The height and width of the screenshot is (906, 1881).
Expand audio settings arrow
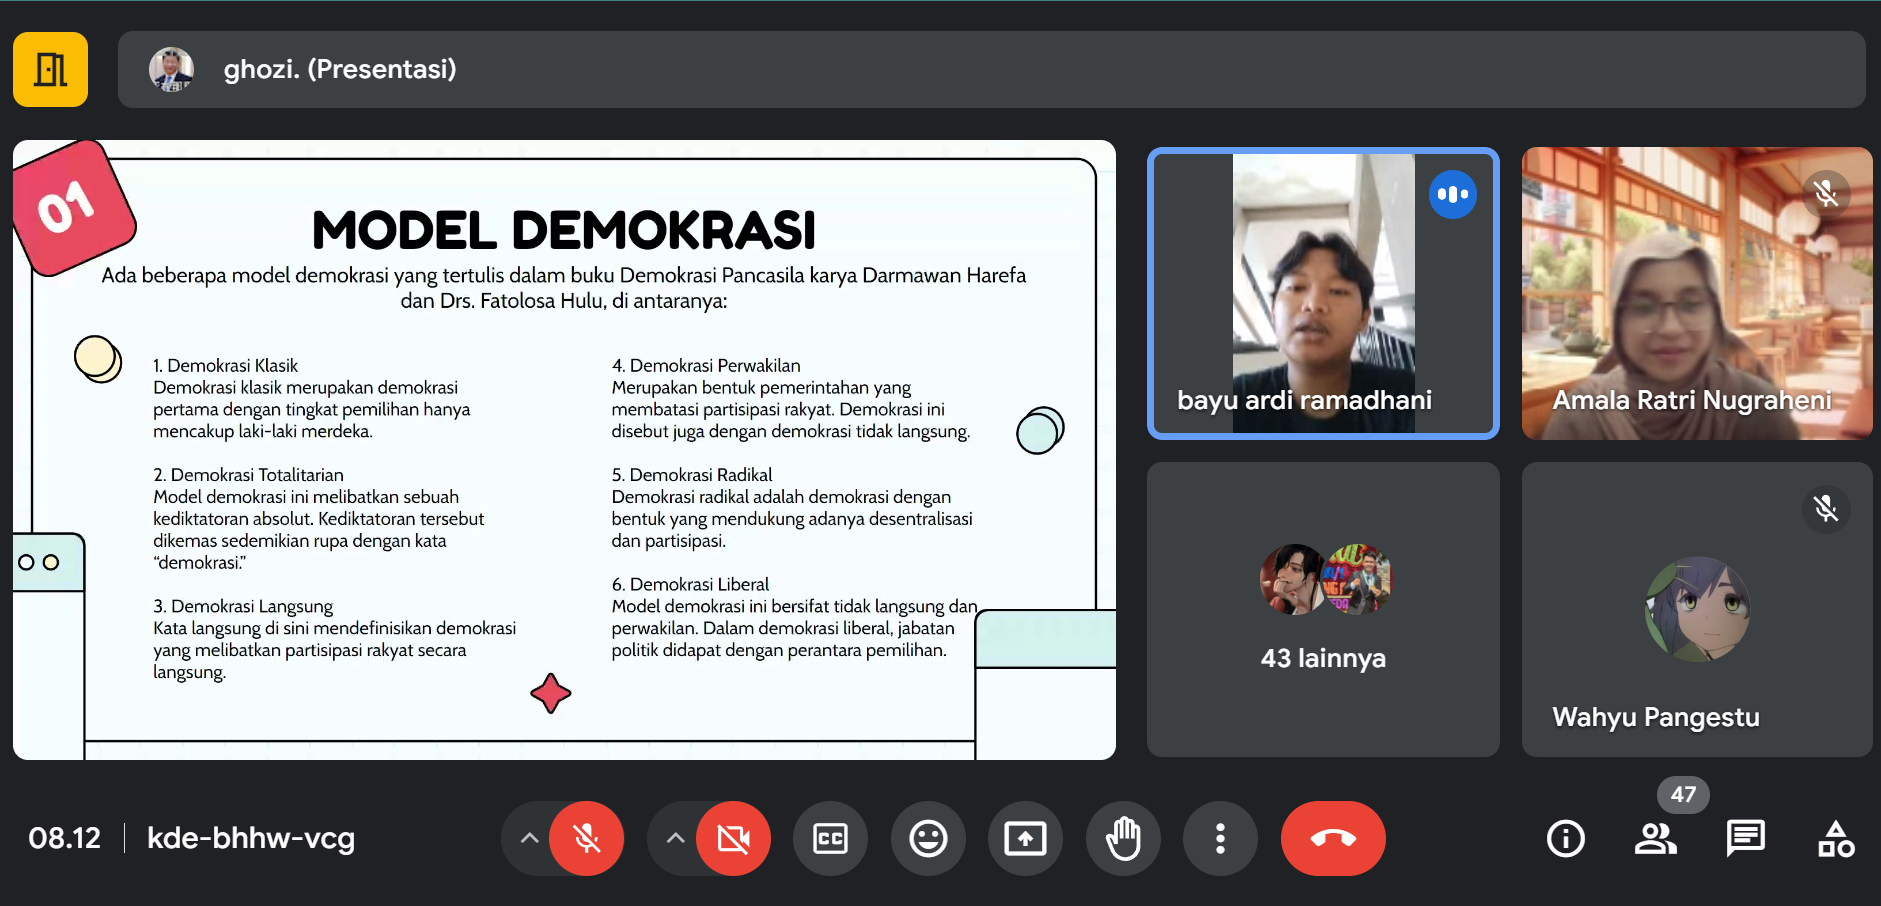529,838
